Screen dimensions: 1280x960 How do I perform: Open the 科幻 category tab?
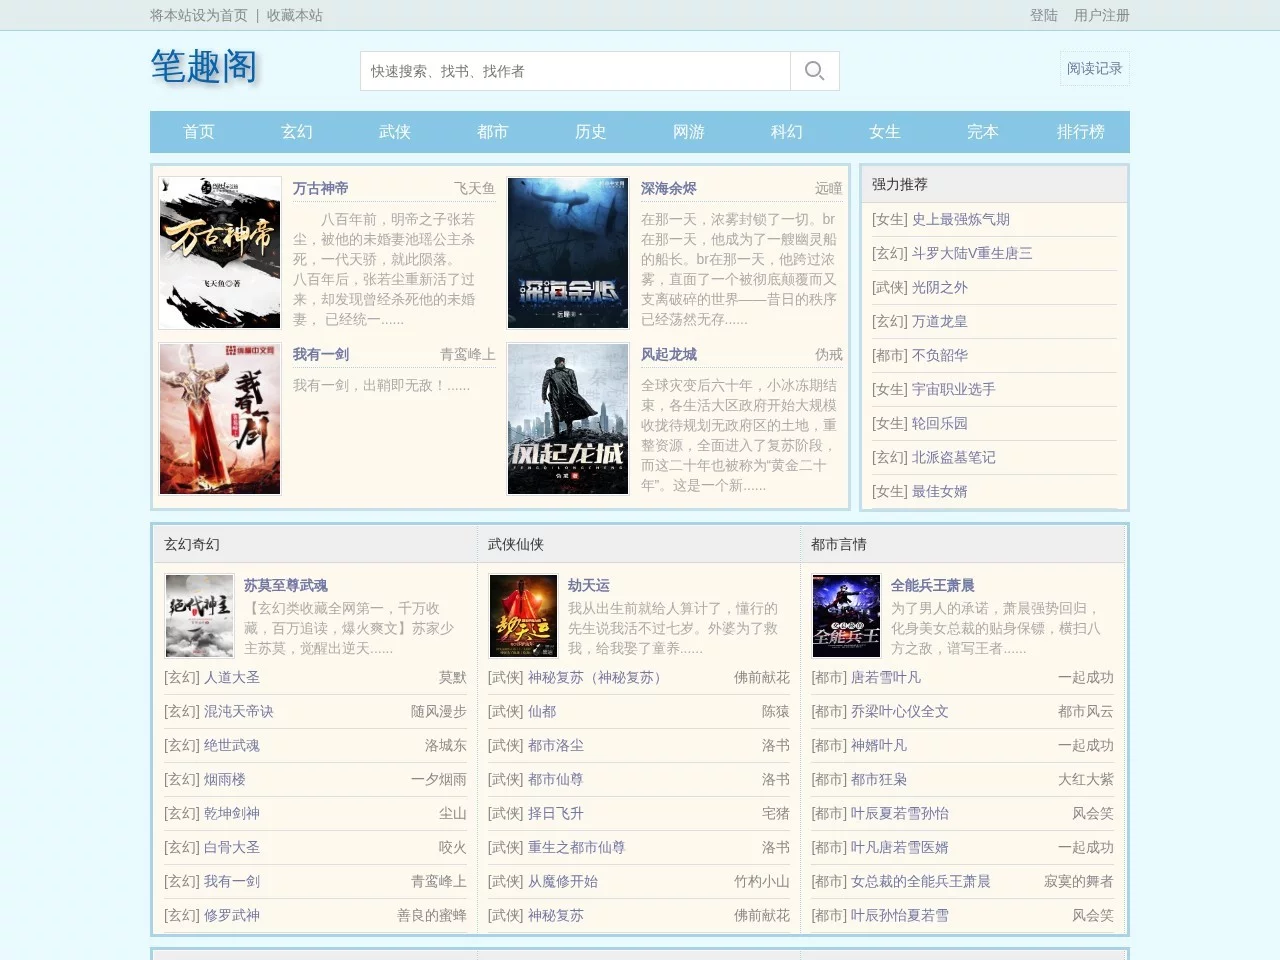click(x=787, y=132)
